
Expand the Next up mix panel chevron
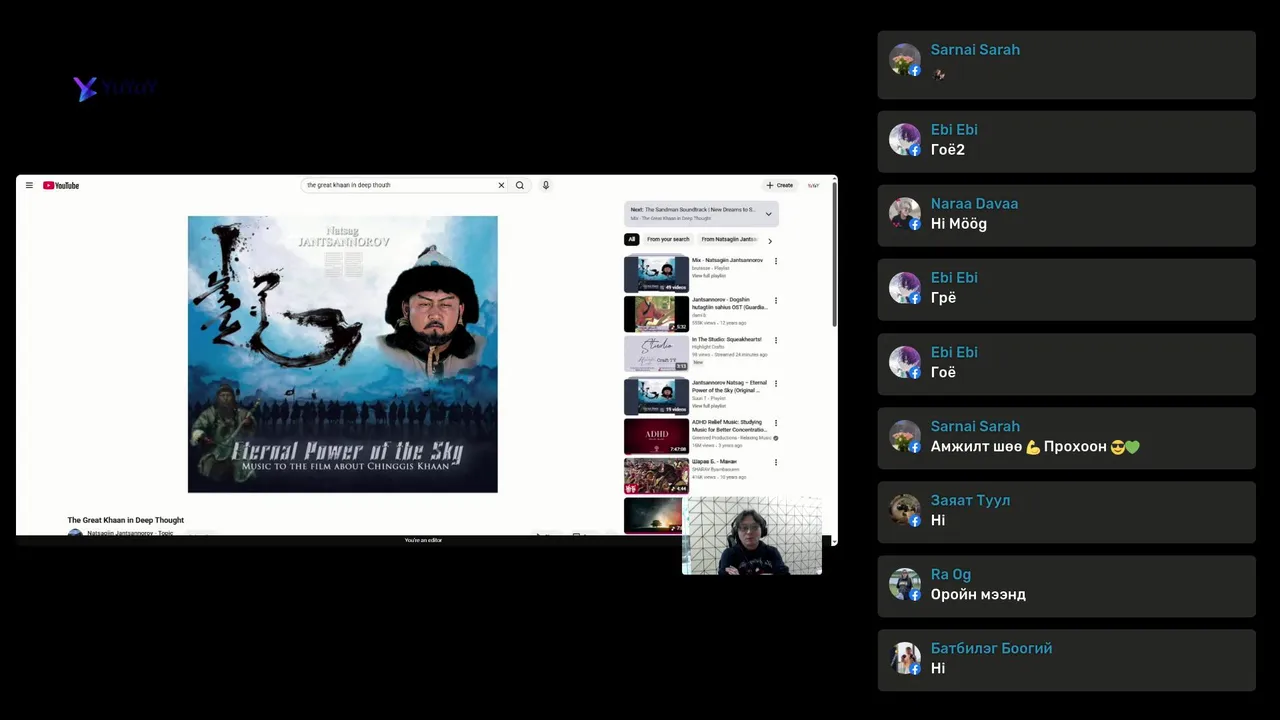[768, 214]
